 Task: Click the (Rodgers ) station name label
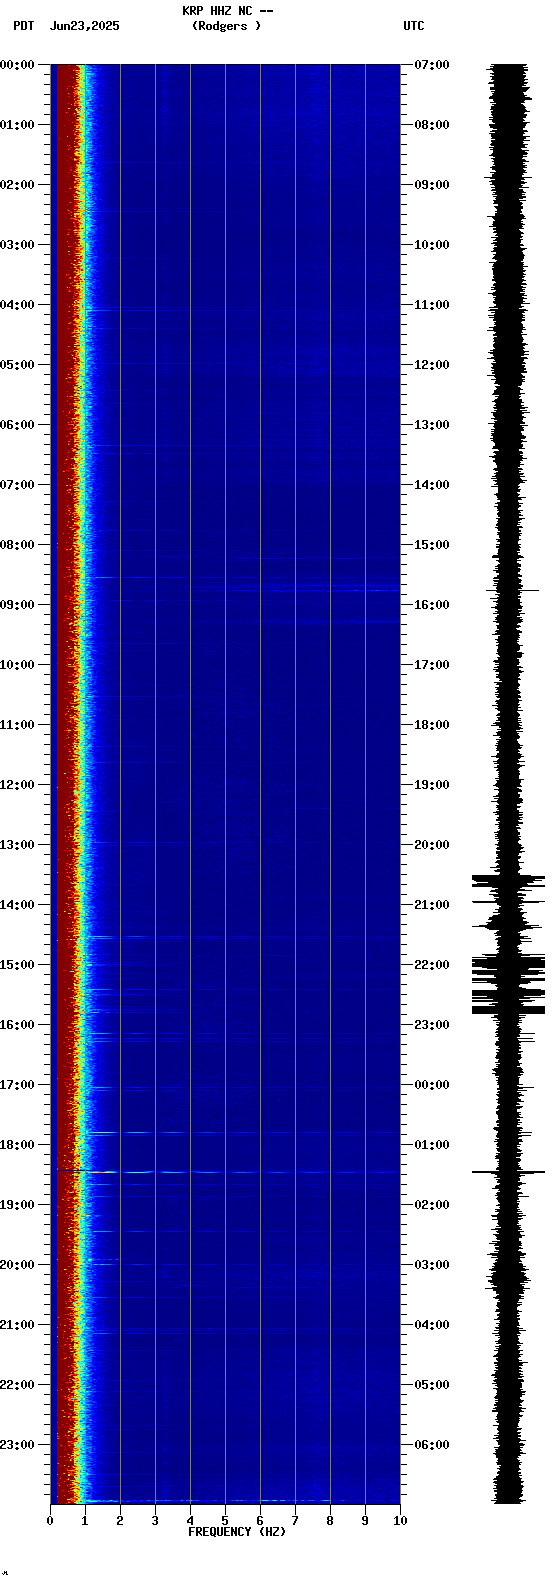226,26
